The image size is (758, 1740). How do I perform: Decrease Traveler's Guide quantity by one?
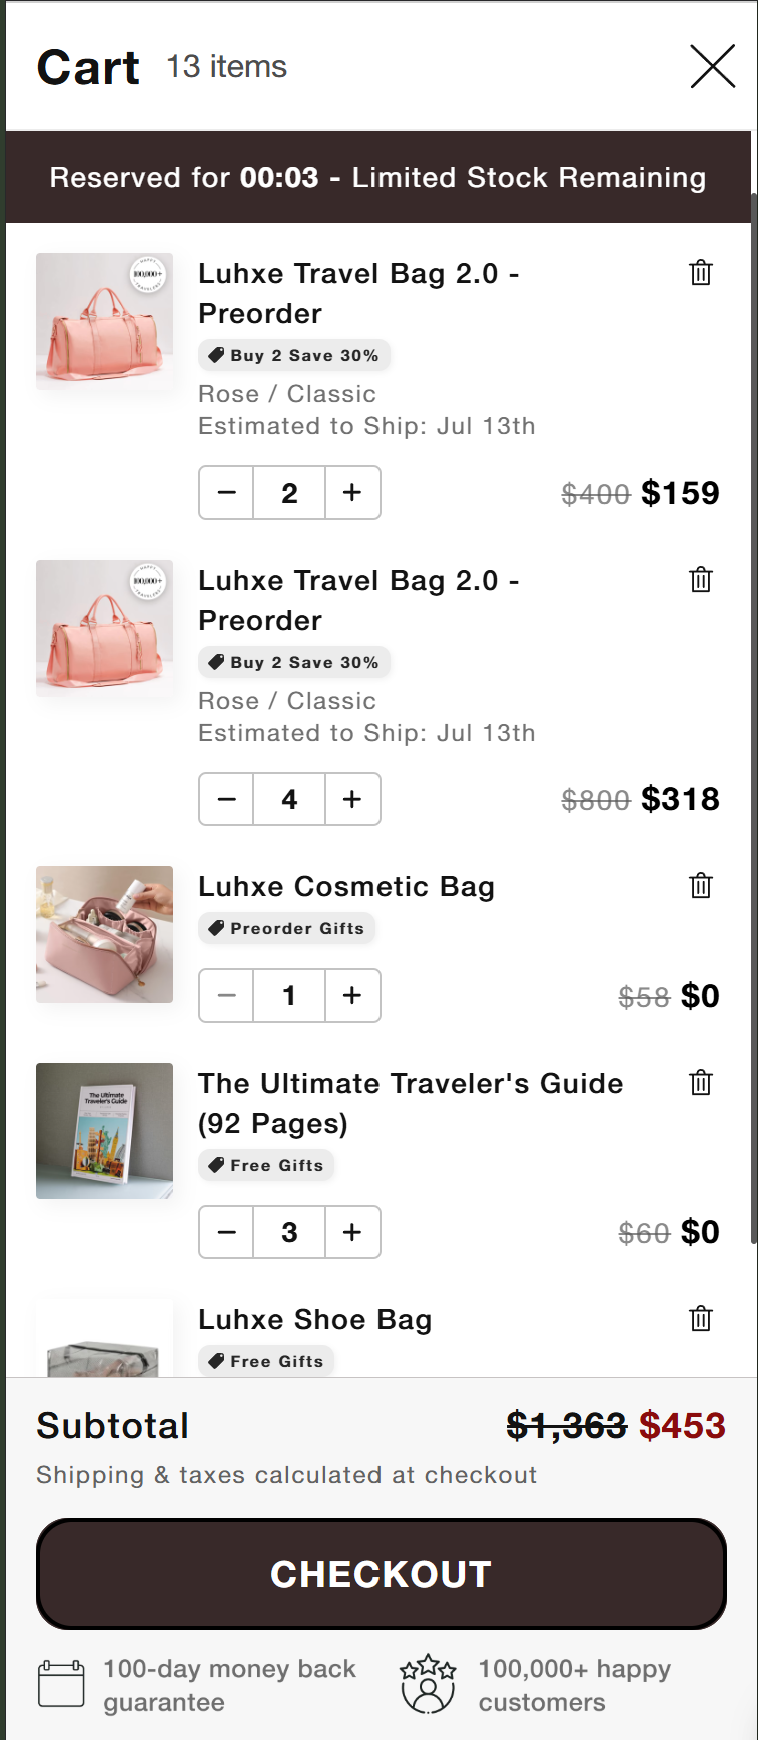227,1232
